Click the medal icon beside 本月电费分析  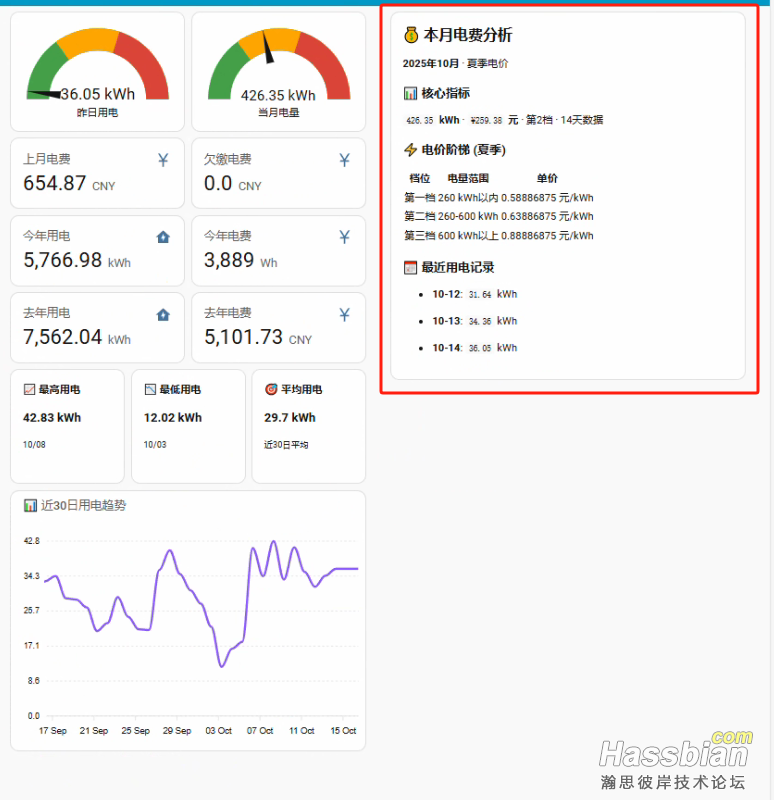pyautogui.click(x=411, y=35)
